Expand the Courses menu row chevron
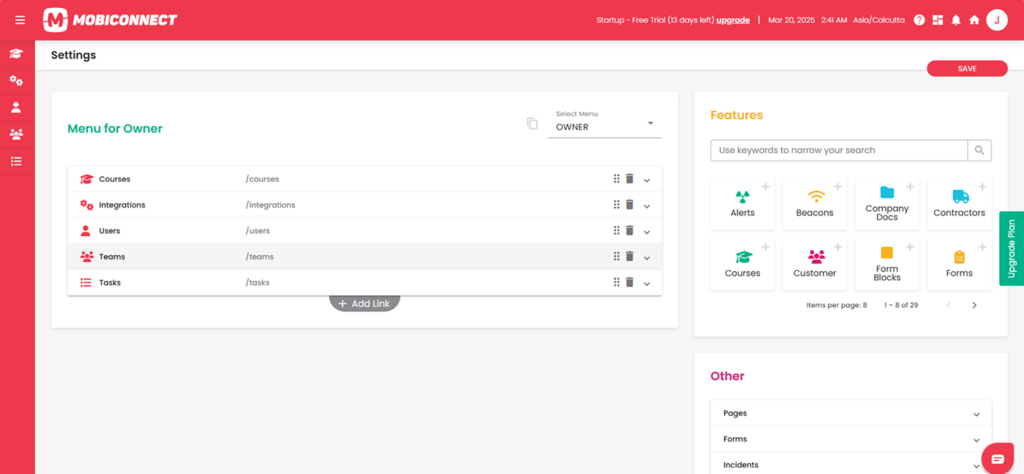The image size is (1024, 474). click(x=647, y=180)
